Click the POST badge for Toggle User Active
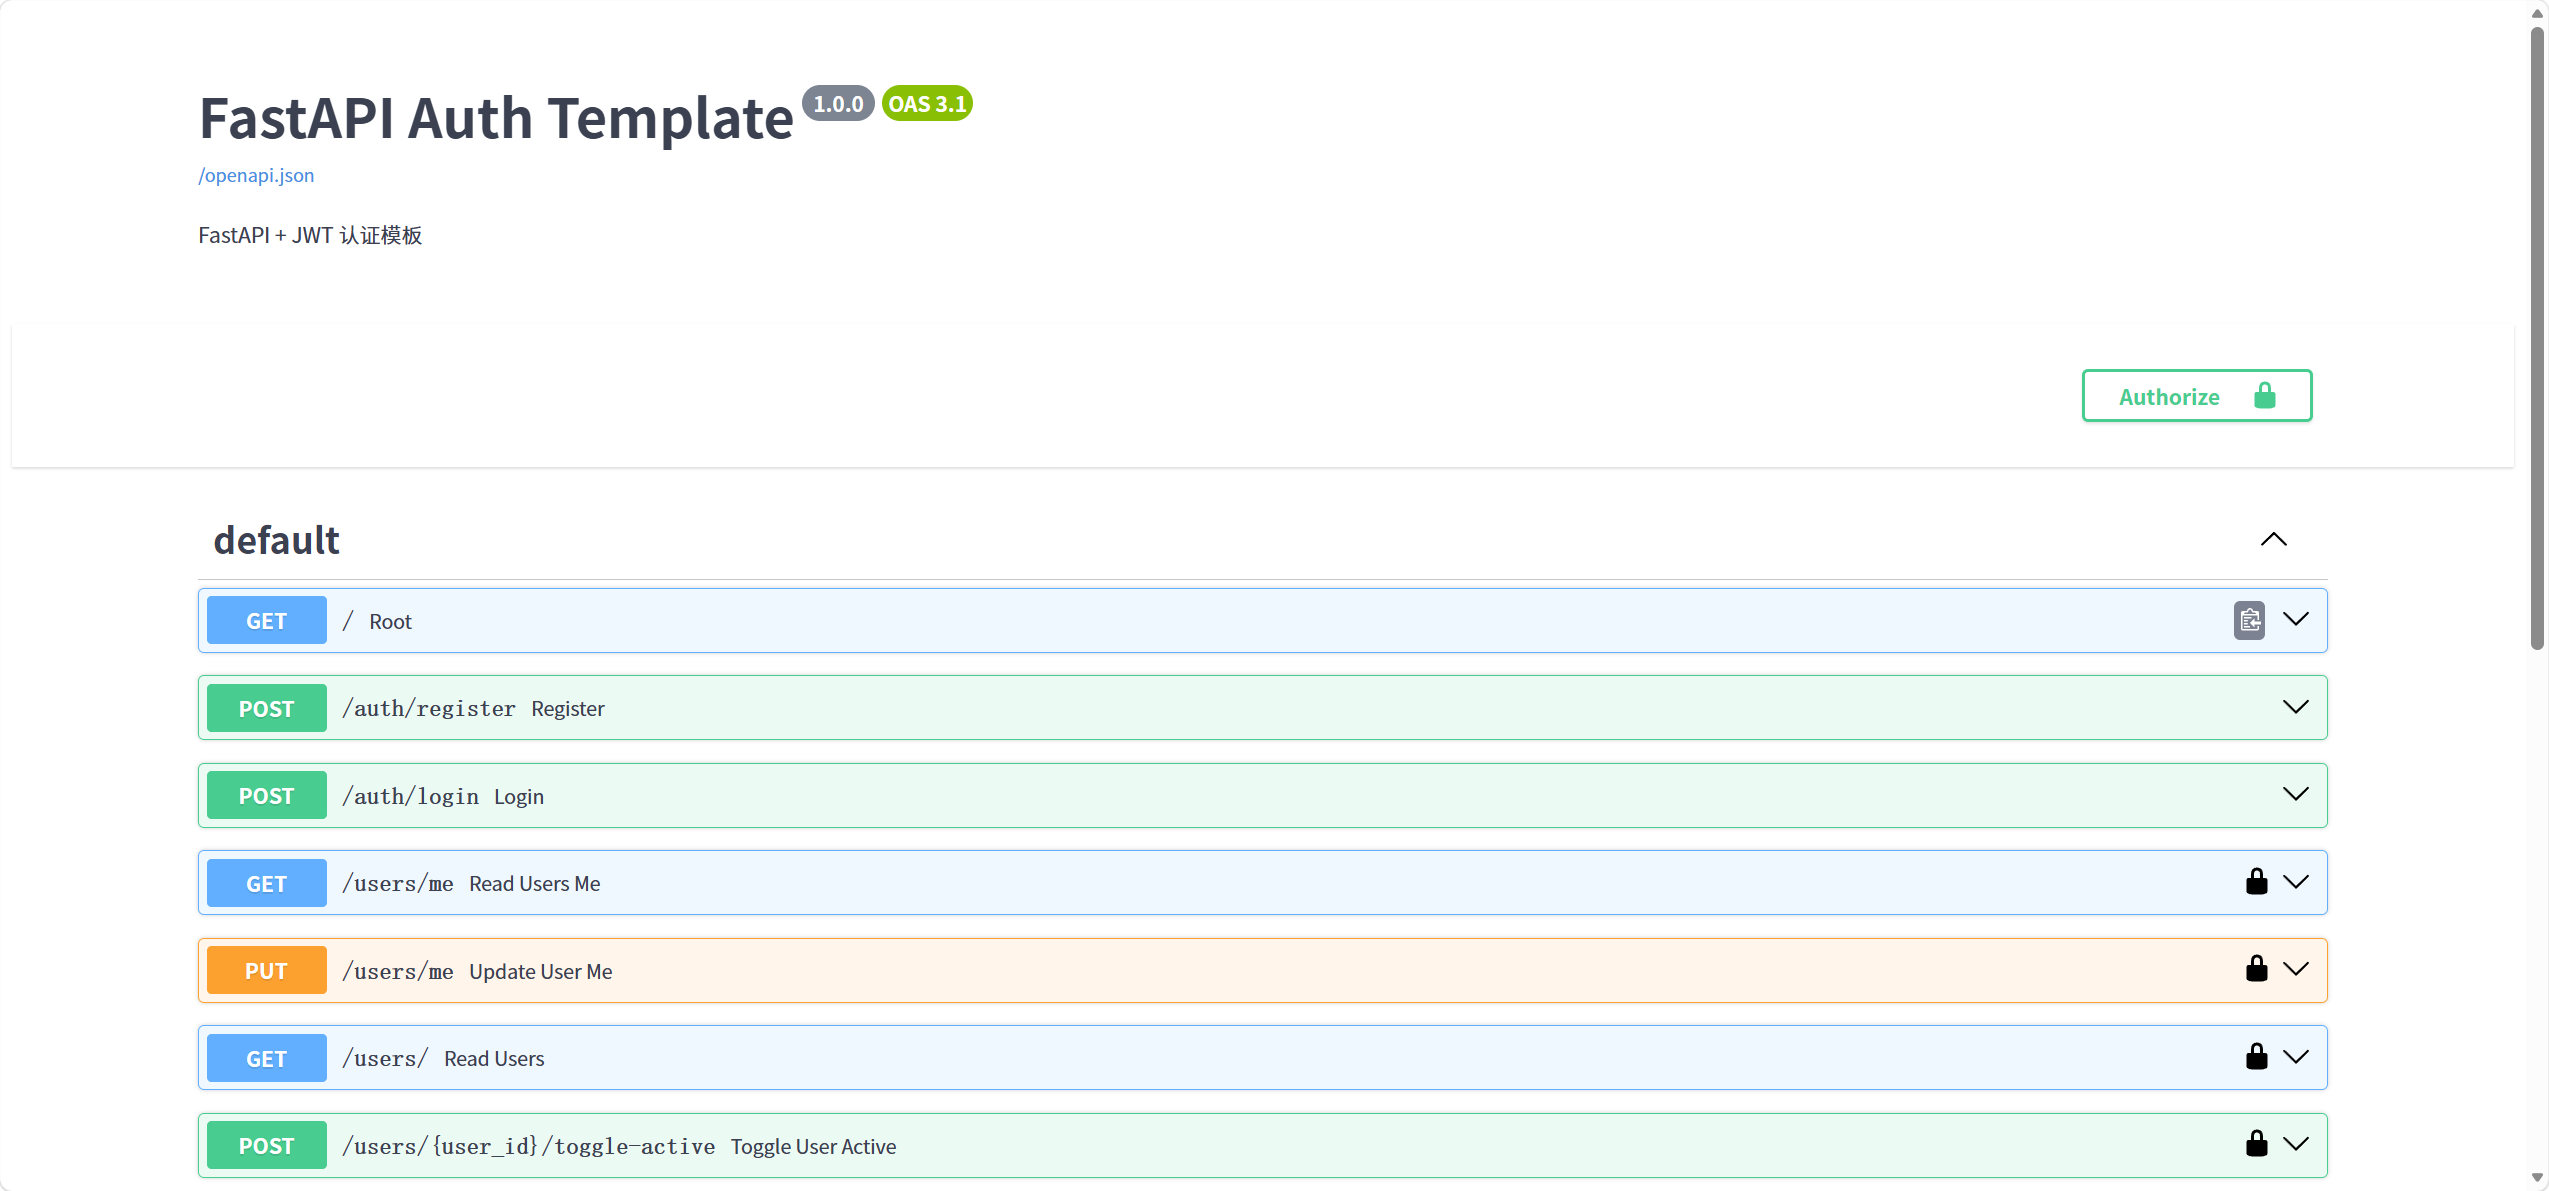Image resolution: width=2549 pixels, height=1191 pixels. click(267, 1146)
